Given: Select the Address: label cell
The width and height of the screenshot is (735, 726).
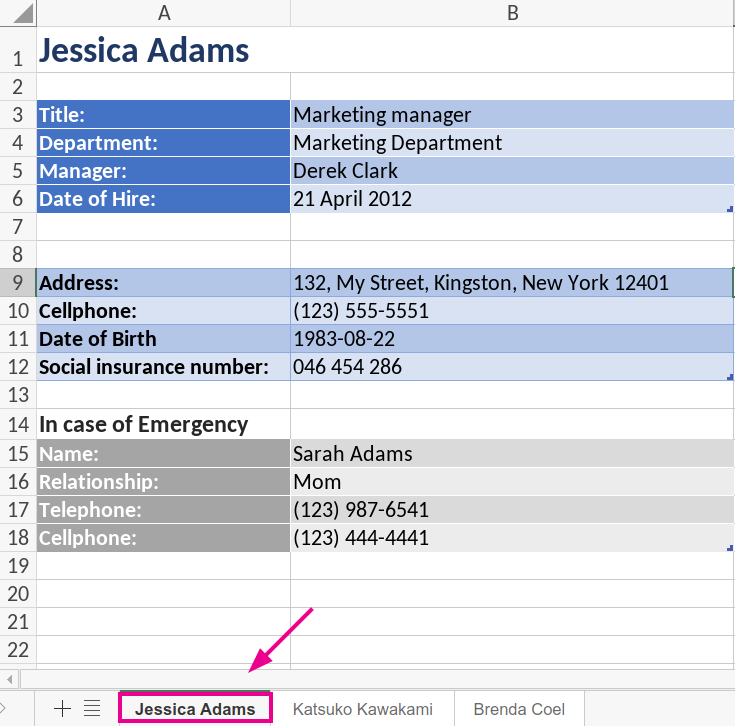Looking at the screenshot, I should click(x=164, y=283).
